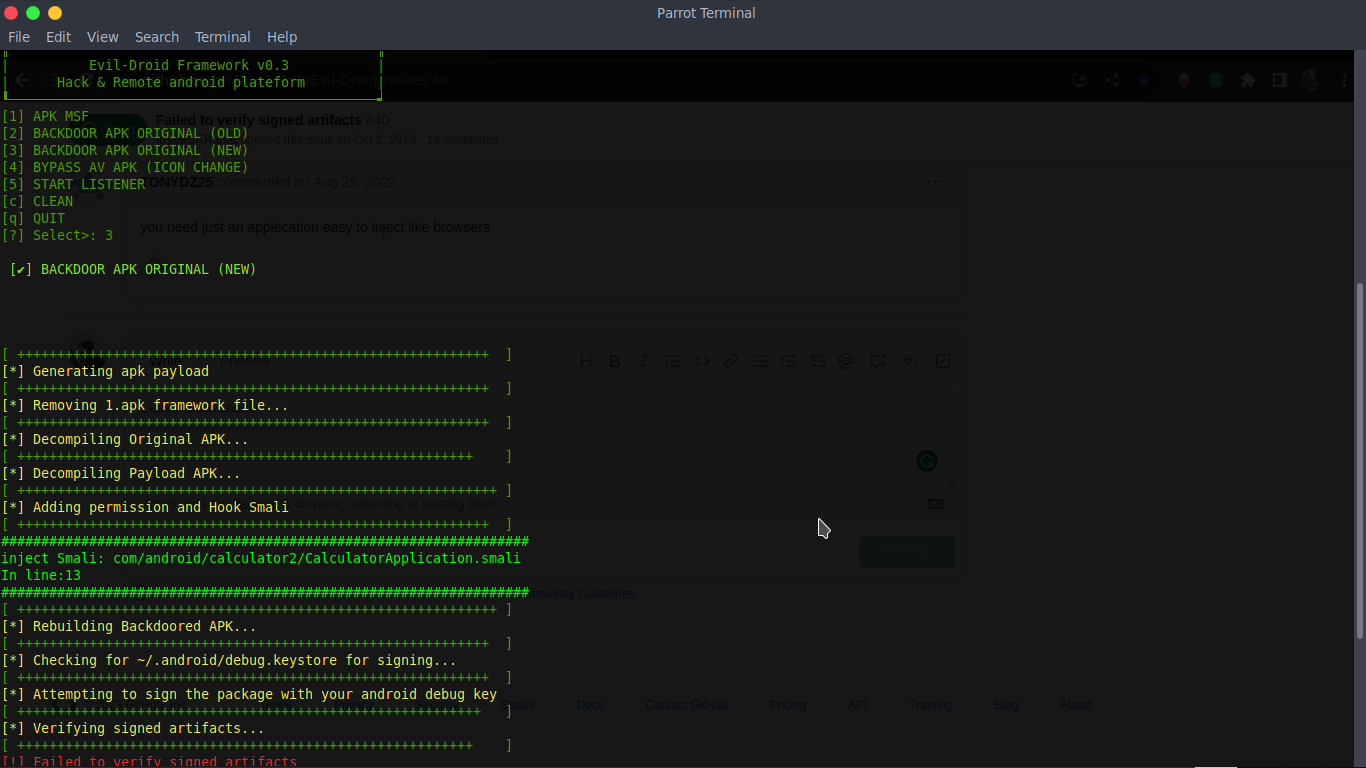
Task: Open the Terminal menu
Action: (x=222, y=36)
